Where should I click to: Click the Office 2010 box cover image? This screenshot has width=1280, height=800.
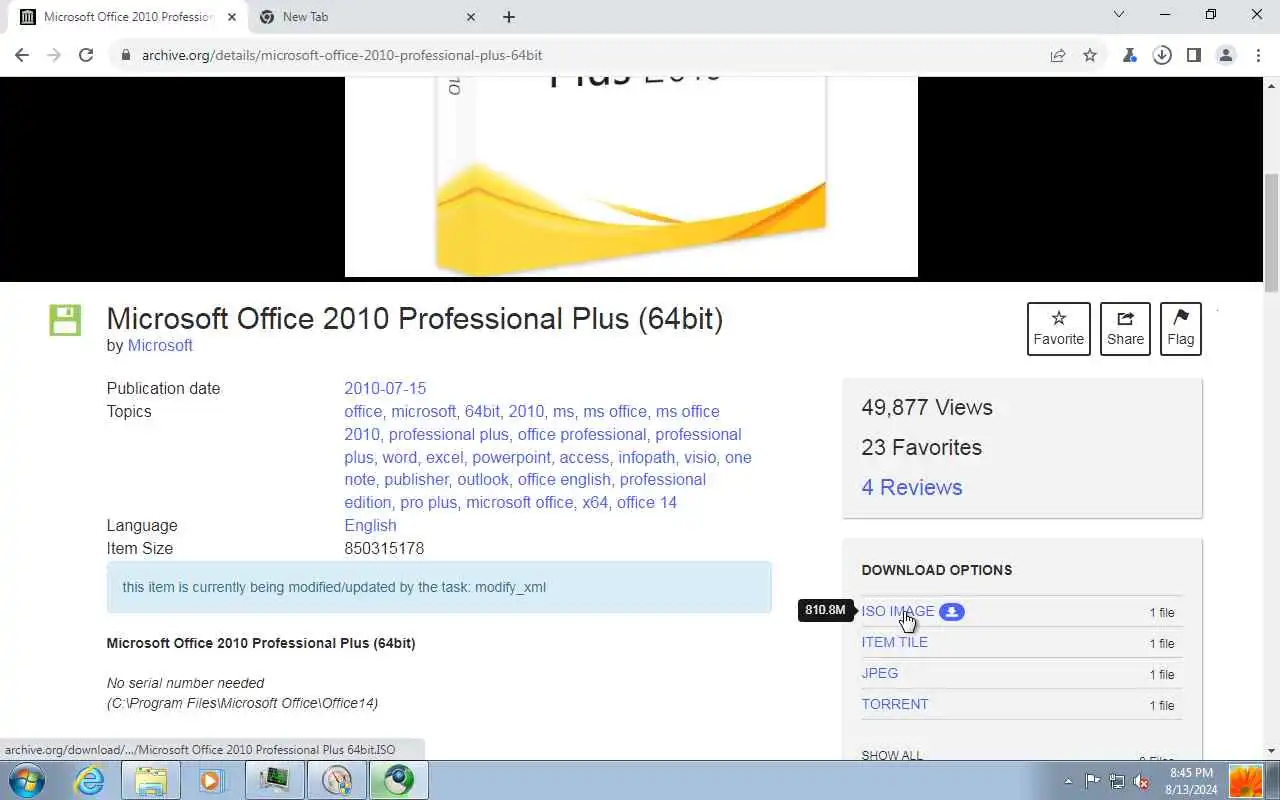click(631, 177)
